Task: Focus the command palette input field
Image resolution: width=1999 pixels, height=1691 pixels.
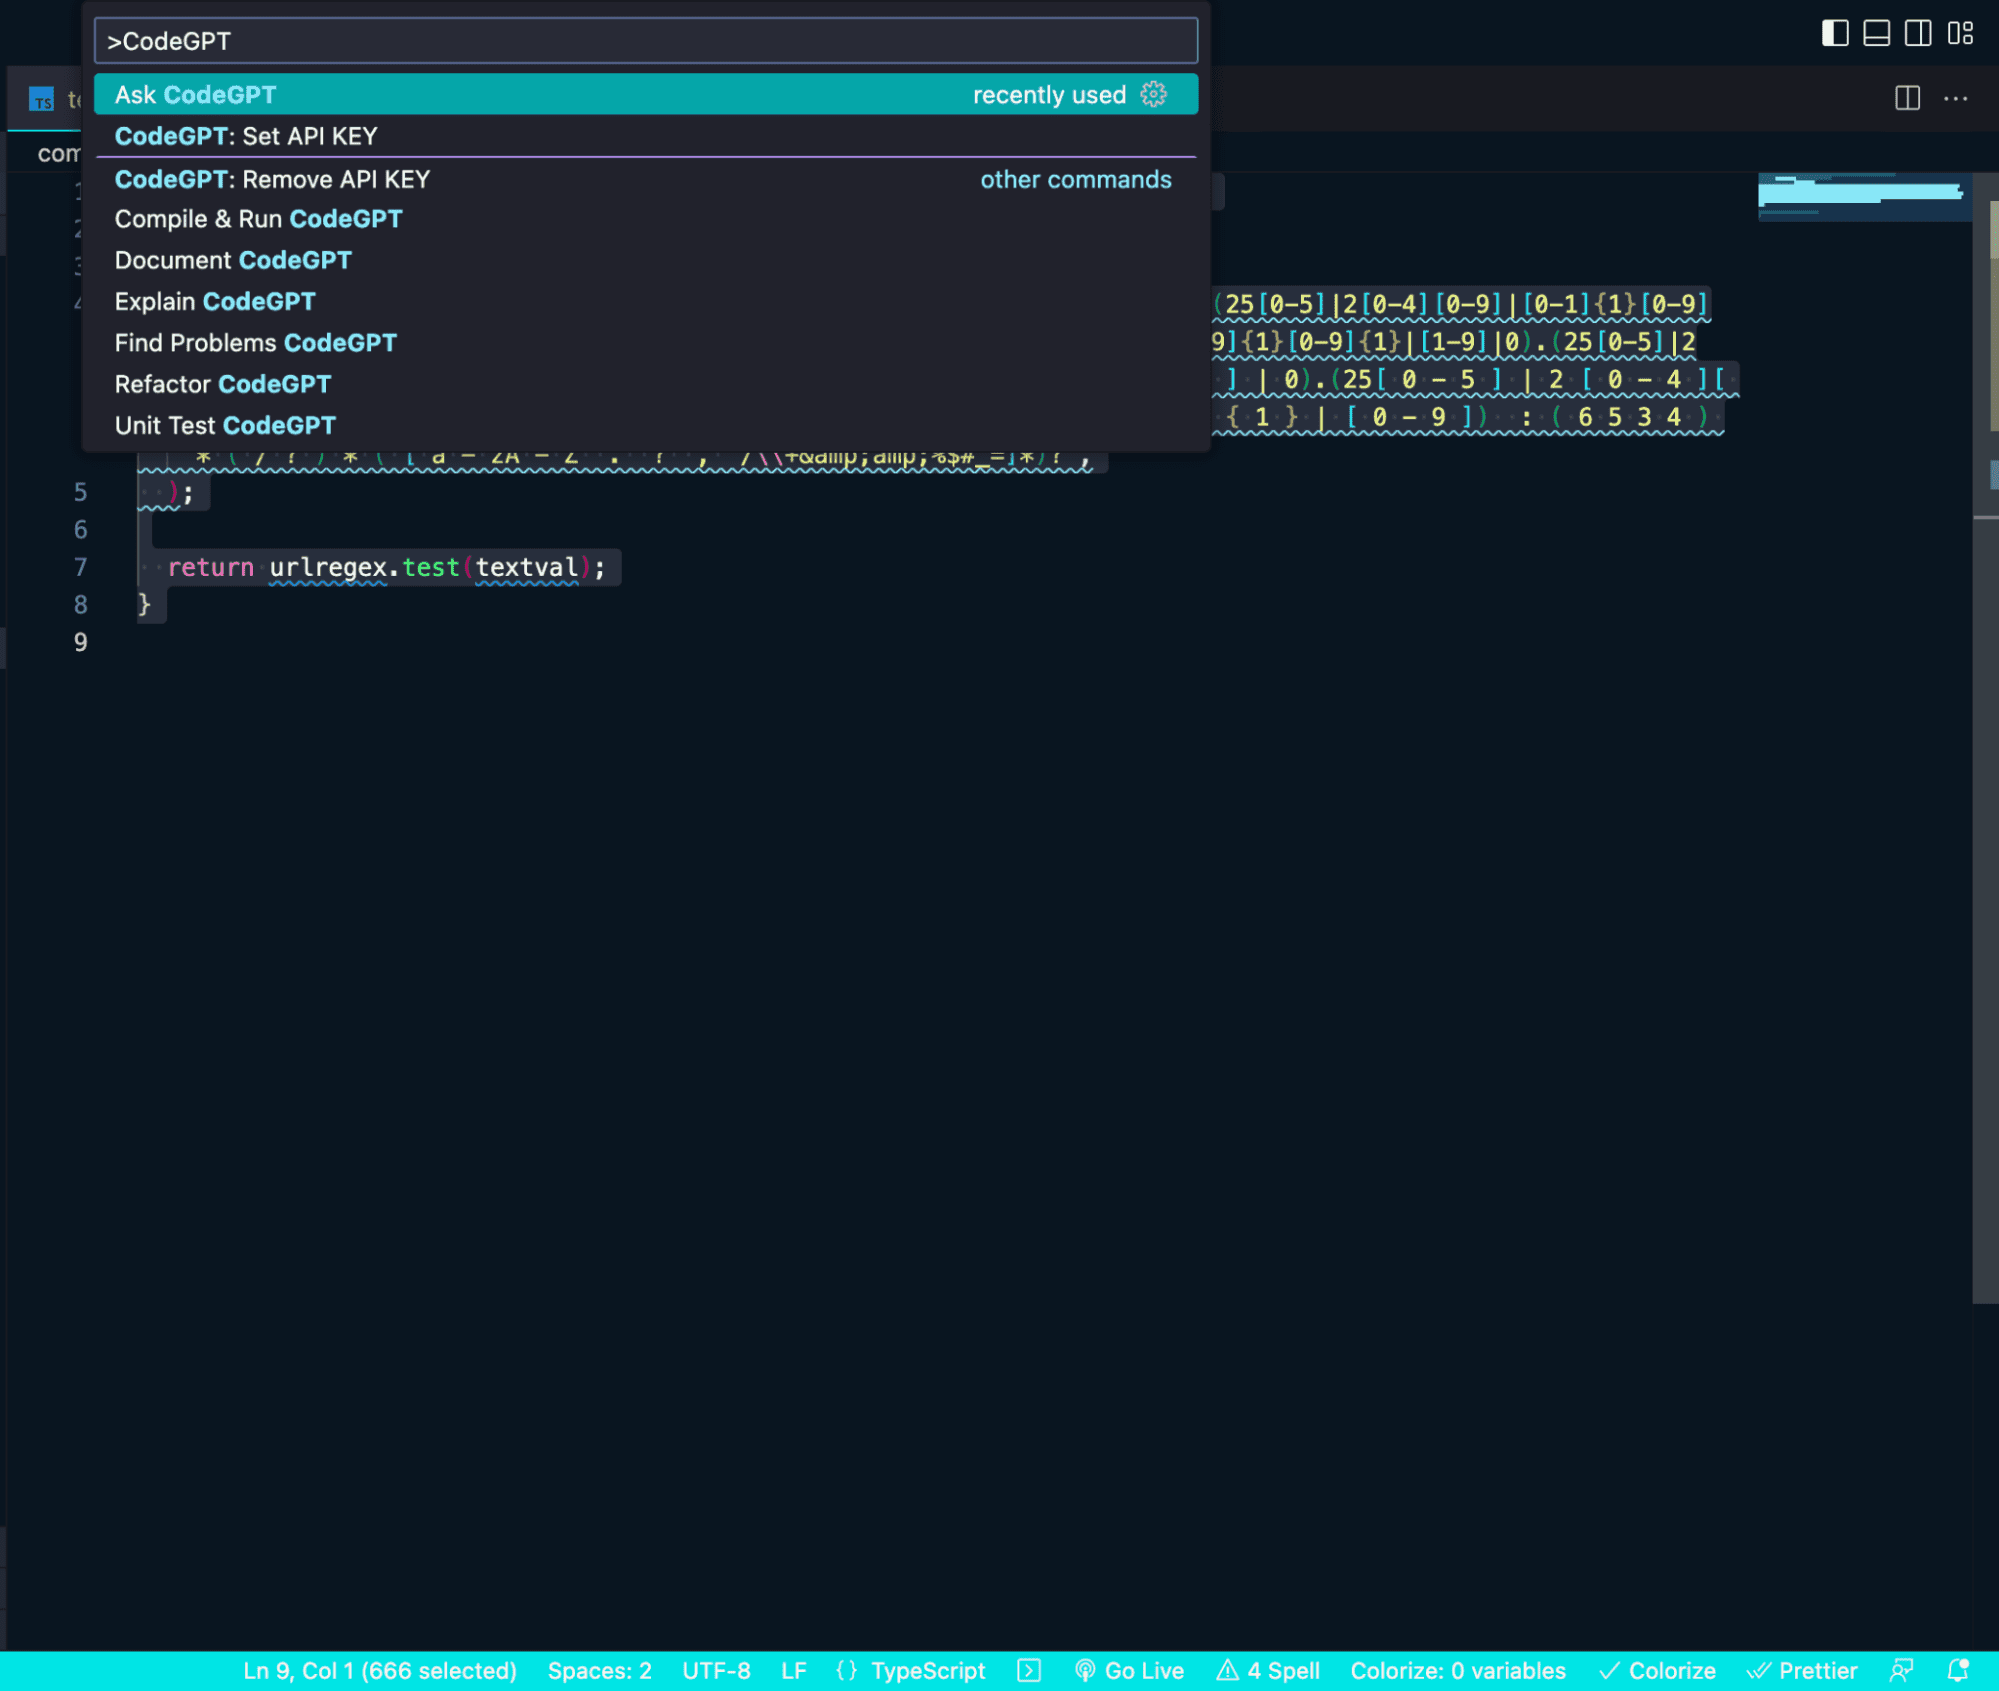Action: (645, 41)
